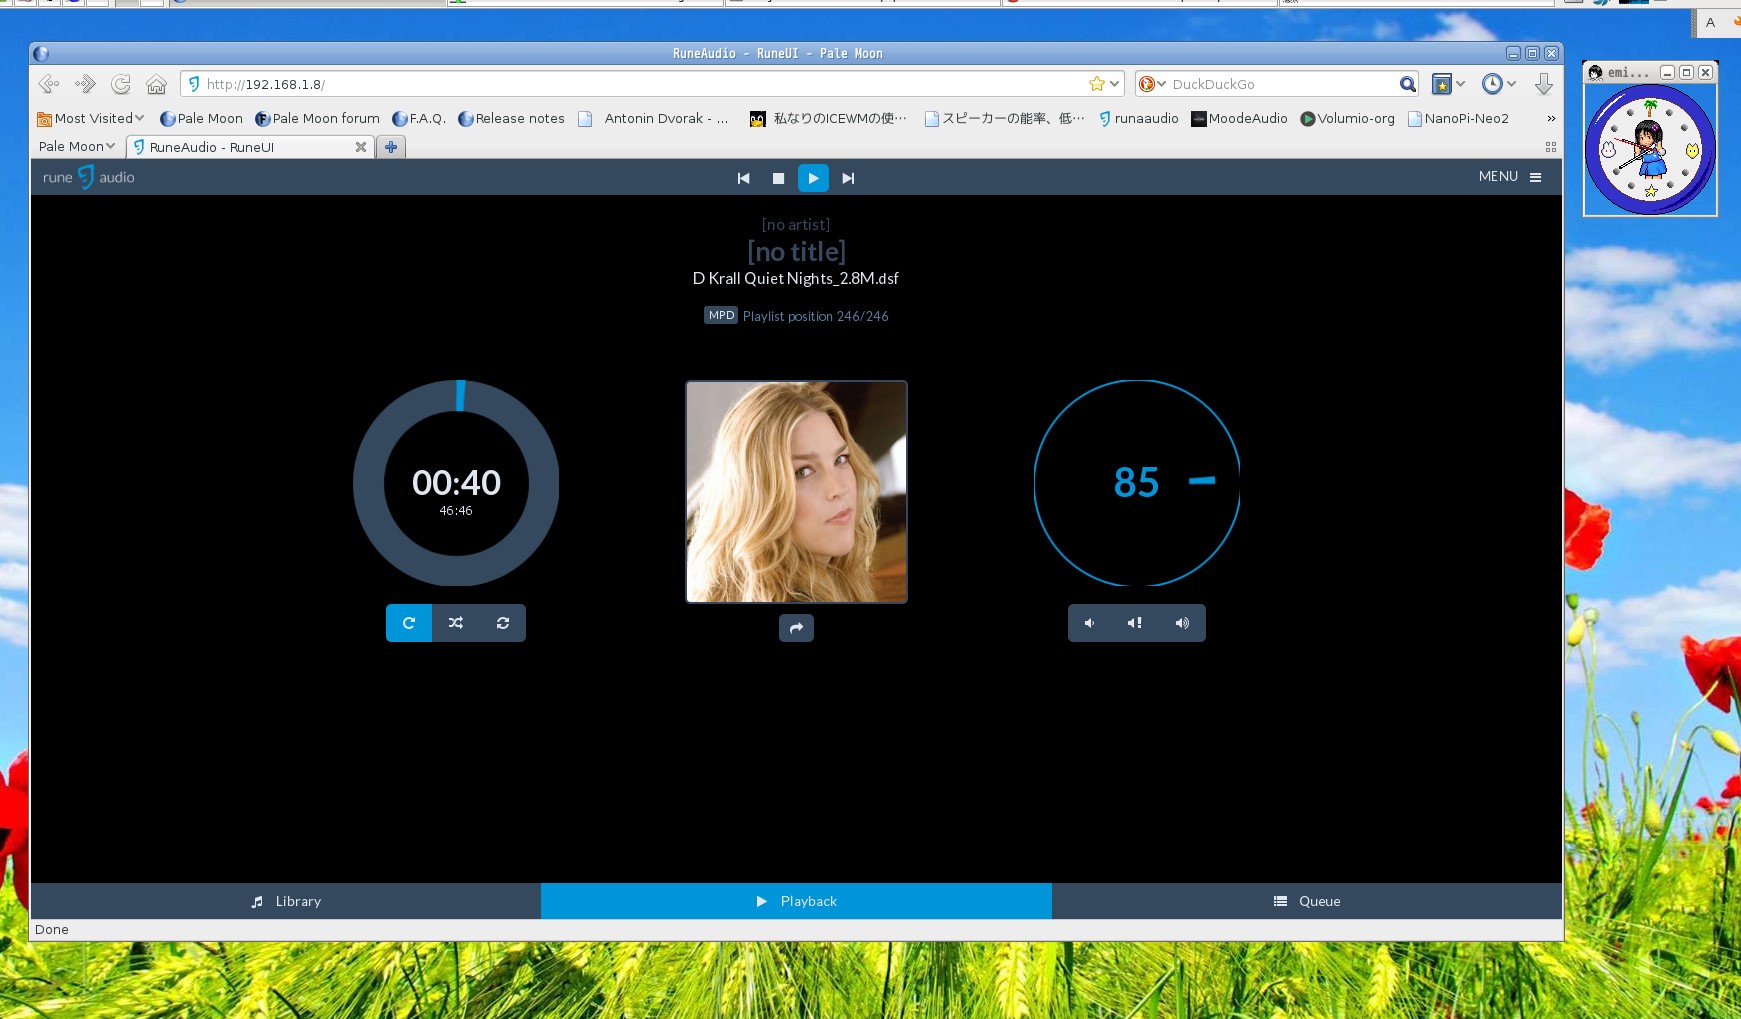Set maximum volume with the loud speaker icon
This screenshot has height=1019, width=1741.
pyautogui.click(x=1182, y=622)
